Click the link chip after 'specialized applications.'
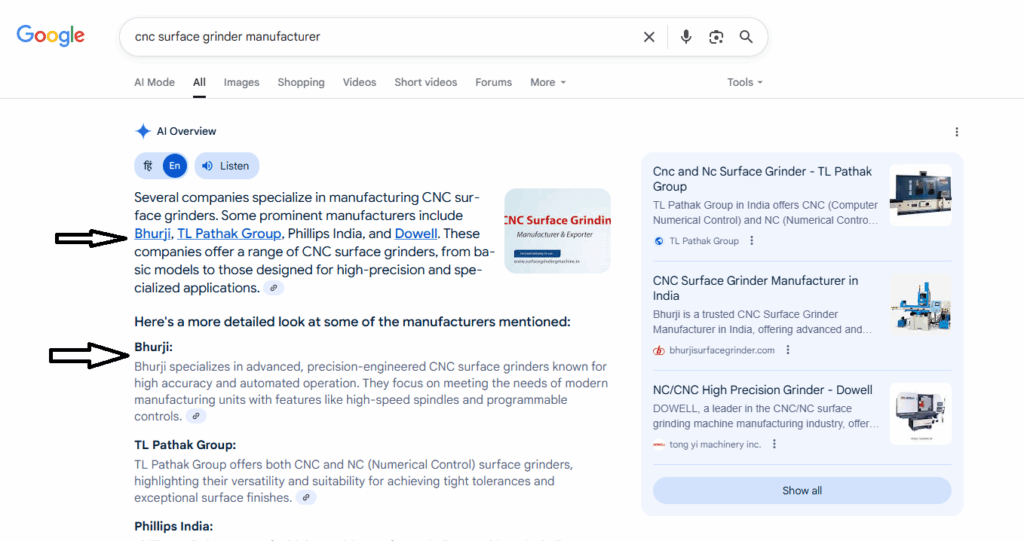Viewport: 1024px width, 541px height. pos(274,288)
